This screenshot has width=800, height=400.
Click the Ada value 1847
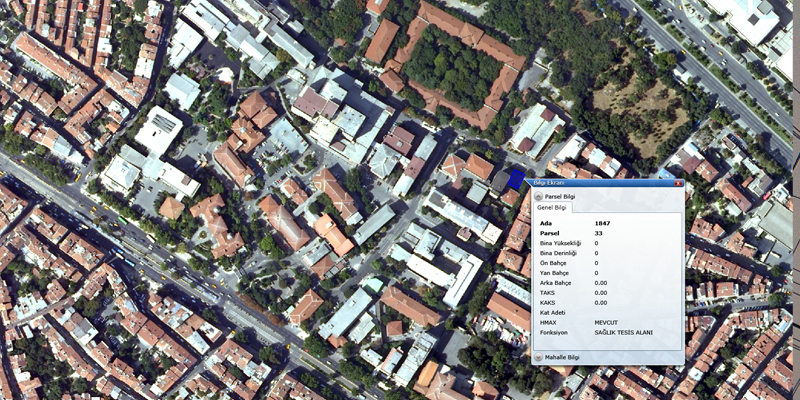(x=602, y=223)
